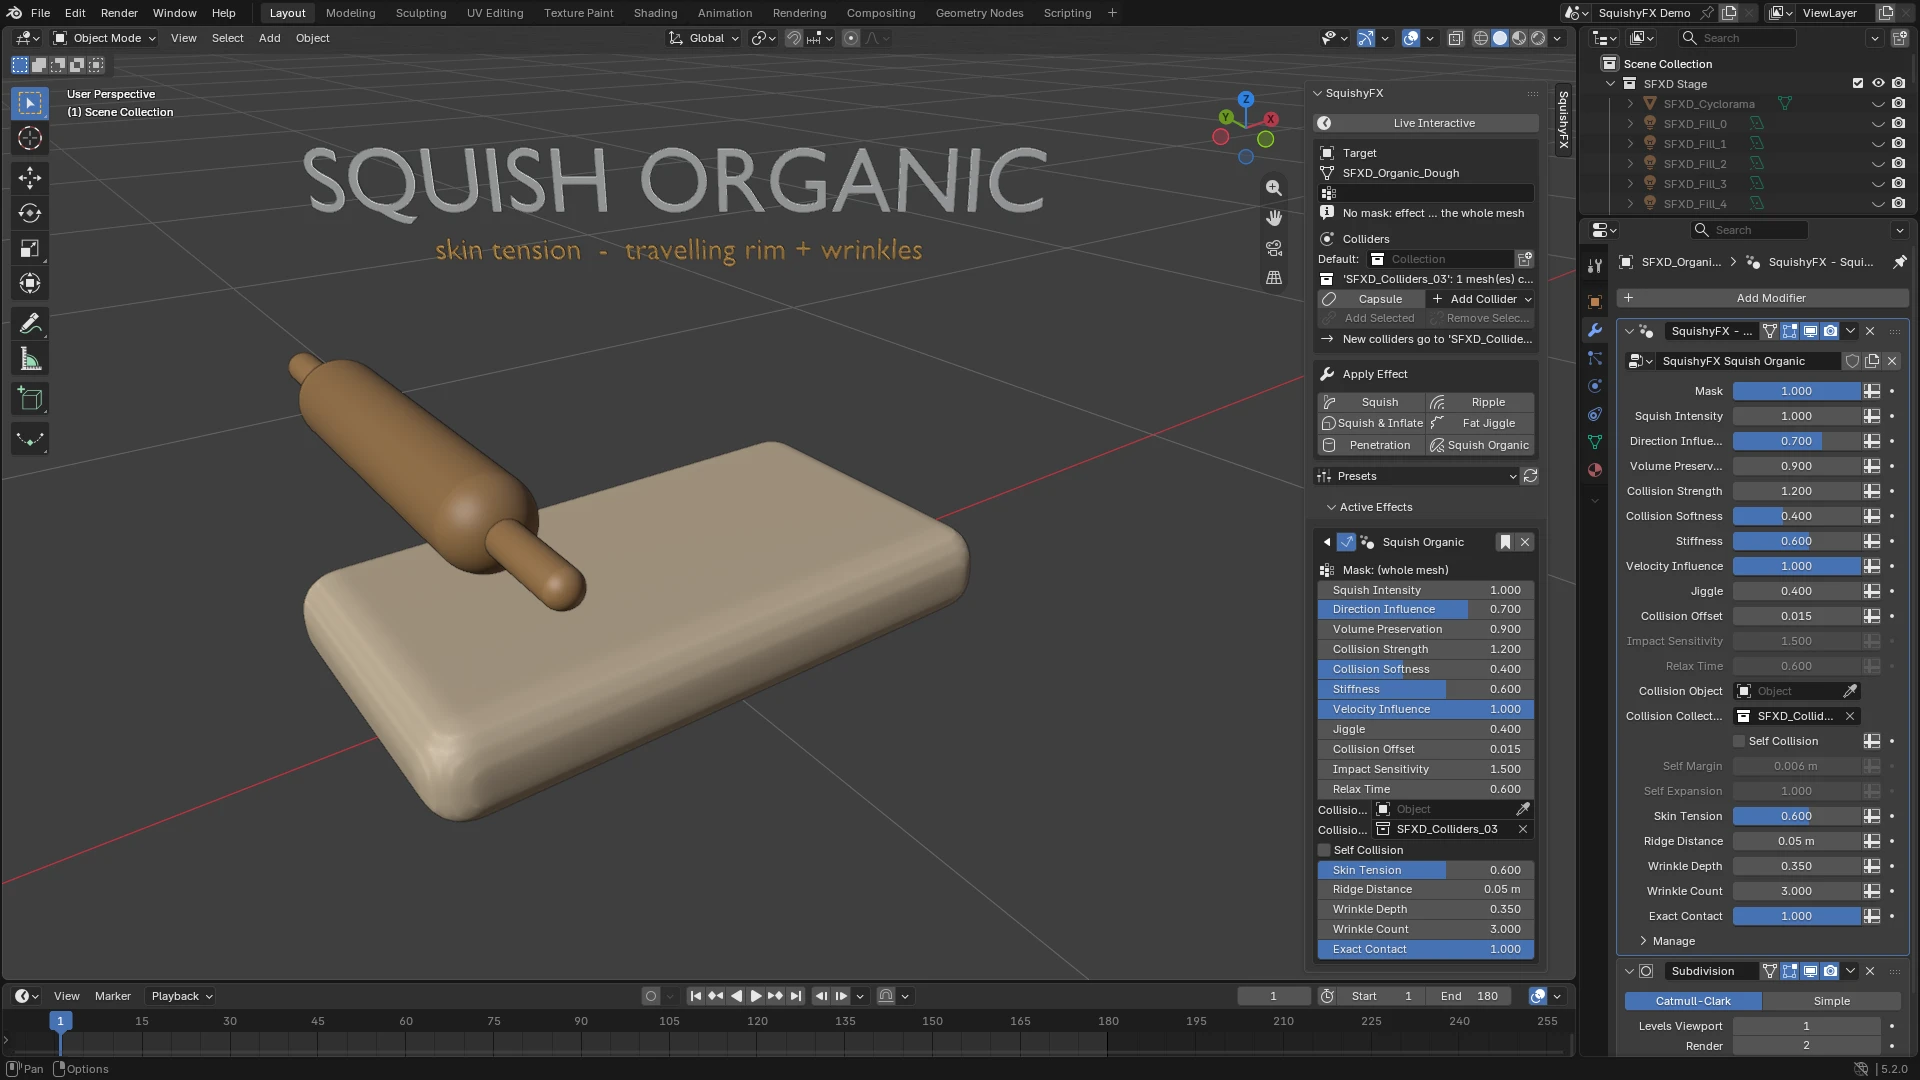Screen dimensions: 1920x1080
Task: Enable Self Collision checkbox in SquishyFX panel
Action: pyautogui.click(x=1325, y=850)
